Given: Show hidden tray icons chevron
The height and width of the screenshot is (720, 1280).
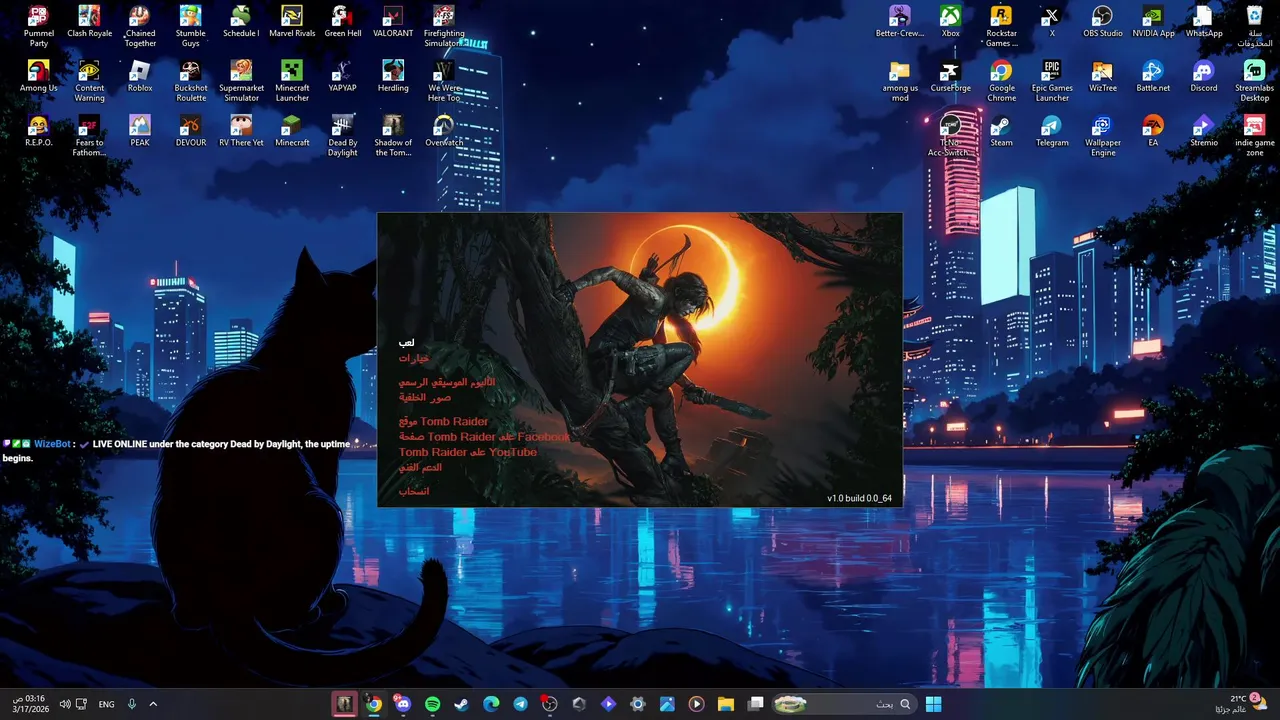Looking at the screenshot, I should click(x=153, y=704).
